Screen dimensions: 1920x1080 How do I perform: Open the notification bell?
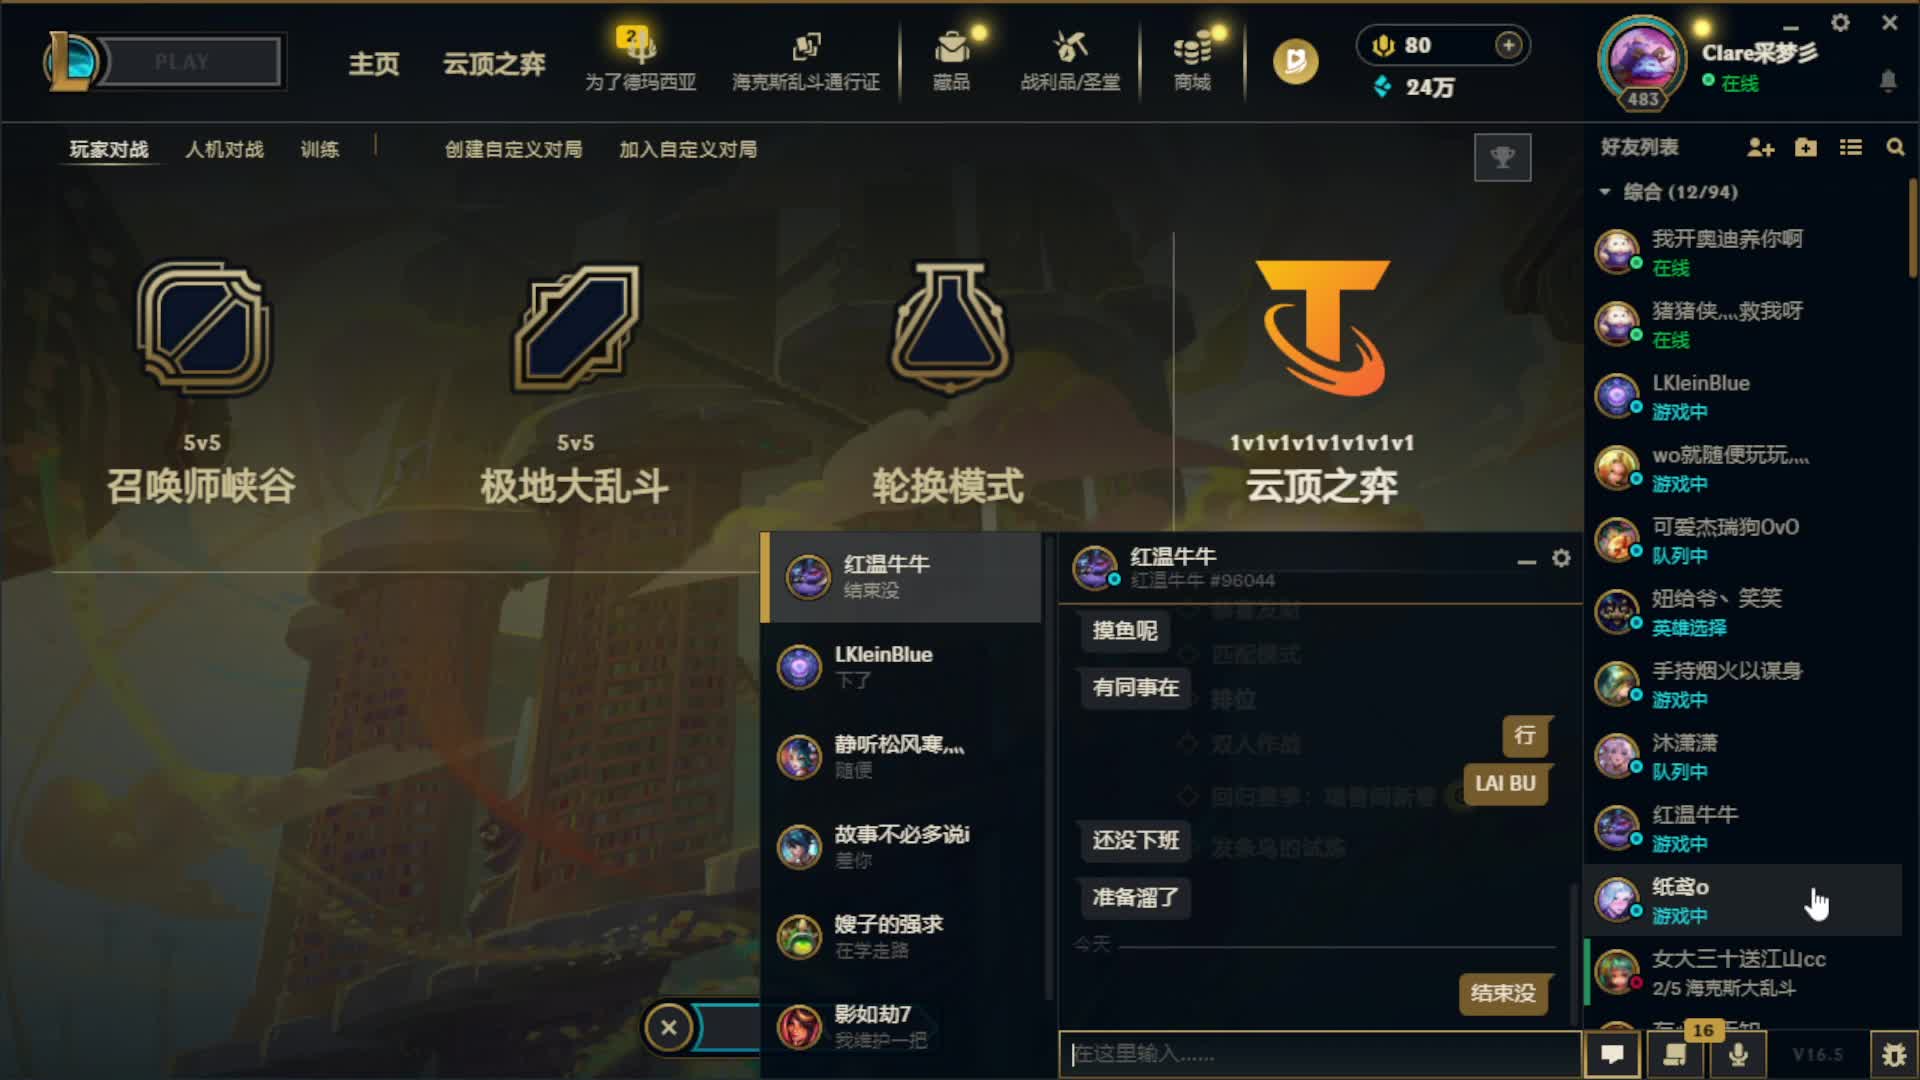(x=1888, y=81)
